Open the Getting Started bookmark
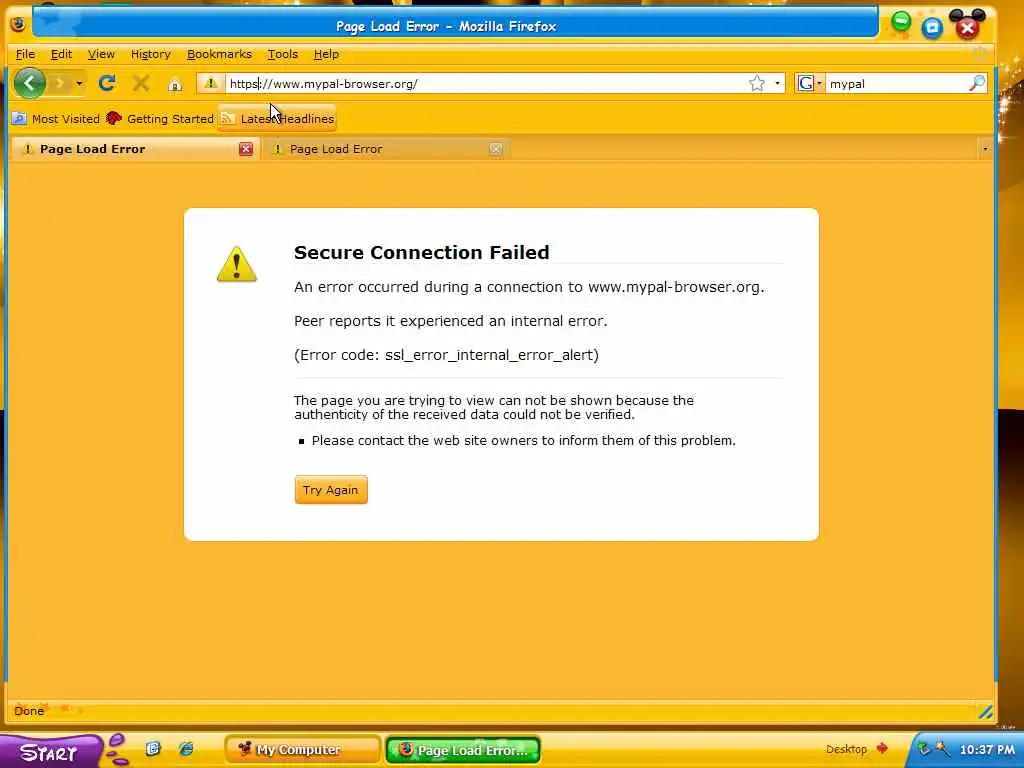This screenshot has height=768, width=1024. coord(160,119)
